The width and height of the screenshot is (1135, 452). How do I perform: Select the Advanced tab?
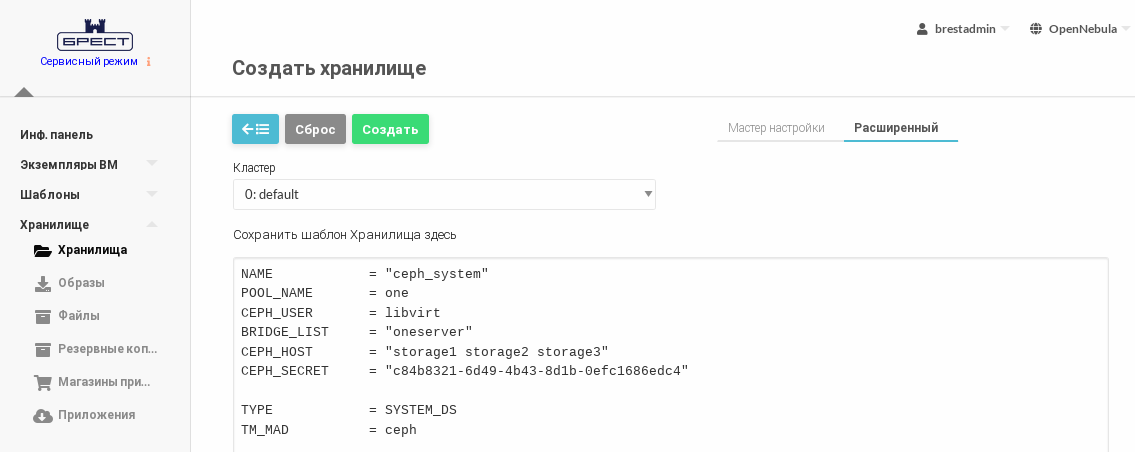tap(896, 128)
